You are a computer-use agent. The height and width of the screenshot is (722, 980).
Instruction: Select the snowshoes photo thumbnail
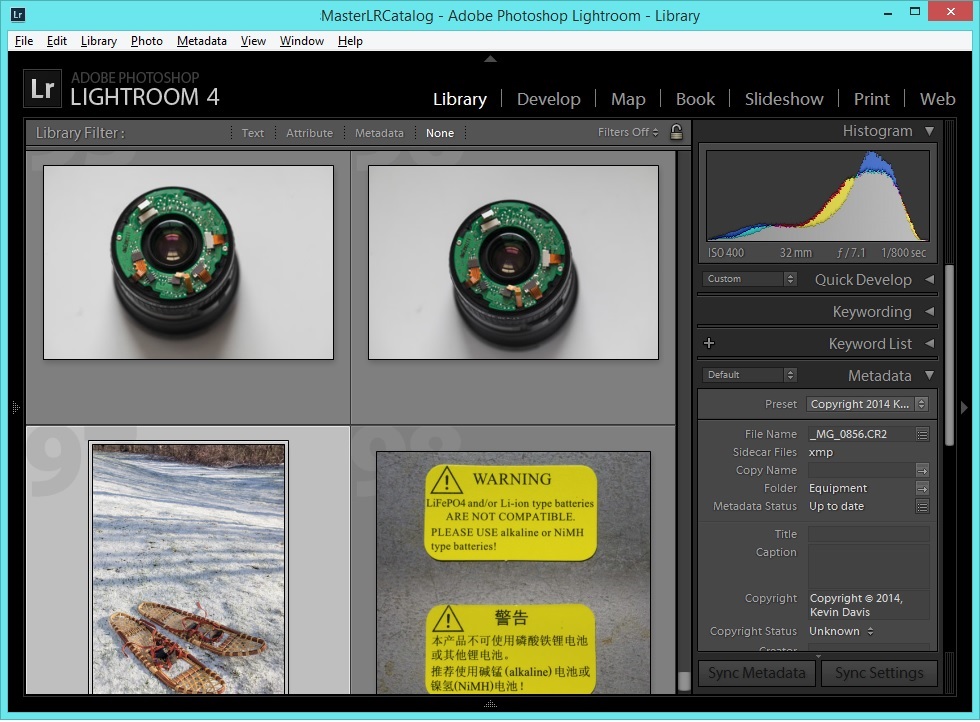[188, 568]
